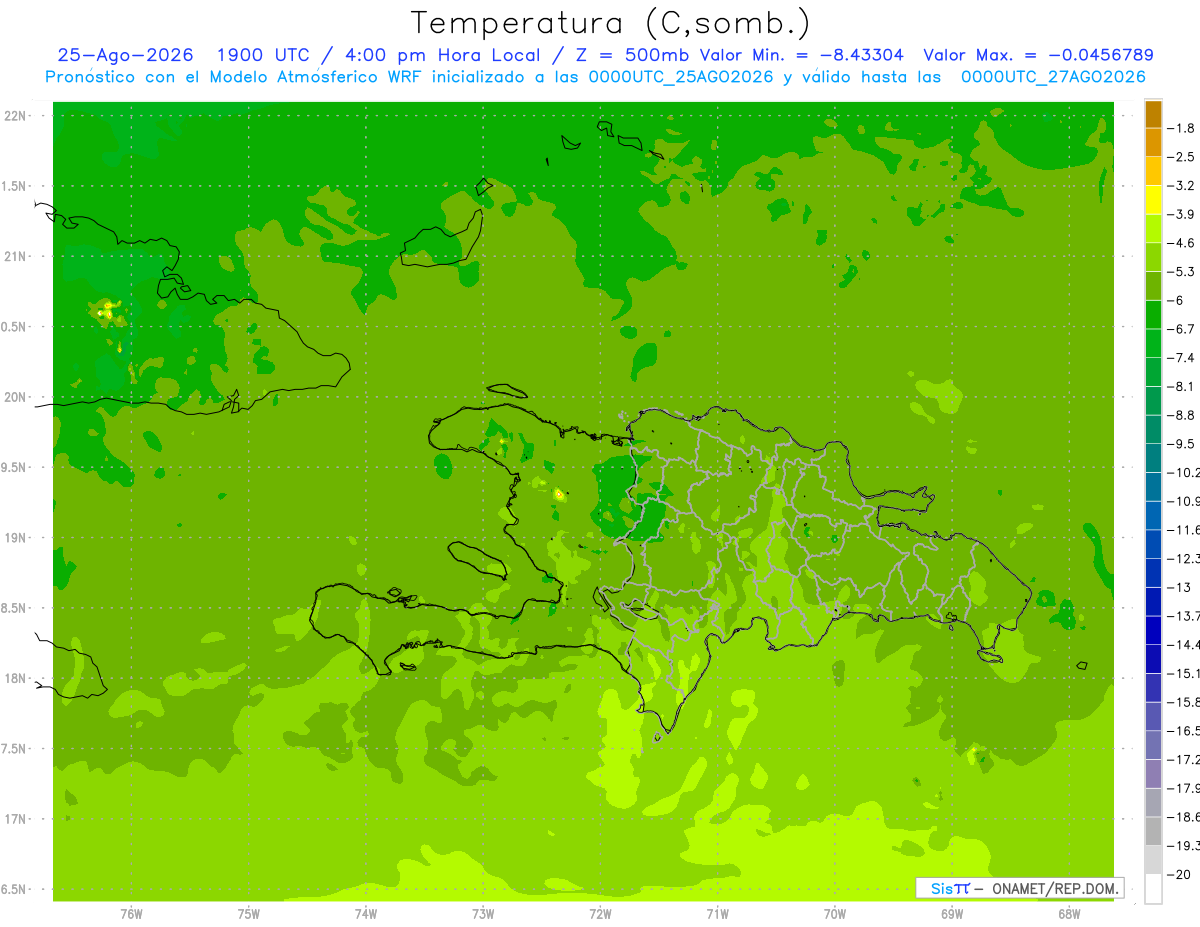Click the "4:00 pm Hora Local" text
The width and height of the screenshot is (1200, 927).
pyautogui.click(x=441, y=55)
